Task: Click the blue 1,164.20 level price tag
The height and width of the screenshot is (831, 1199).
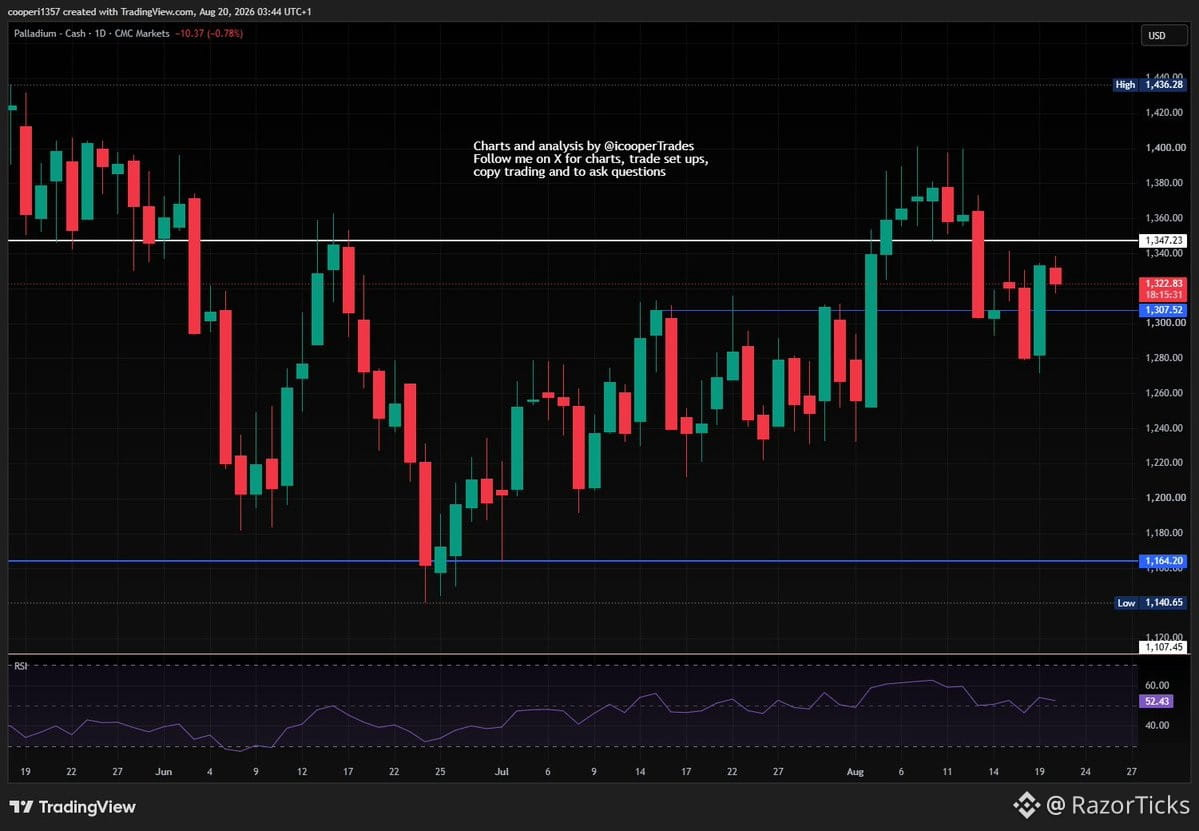Action: point(1163,561)
